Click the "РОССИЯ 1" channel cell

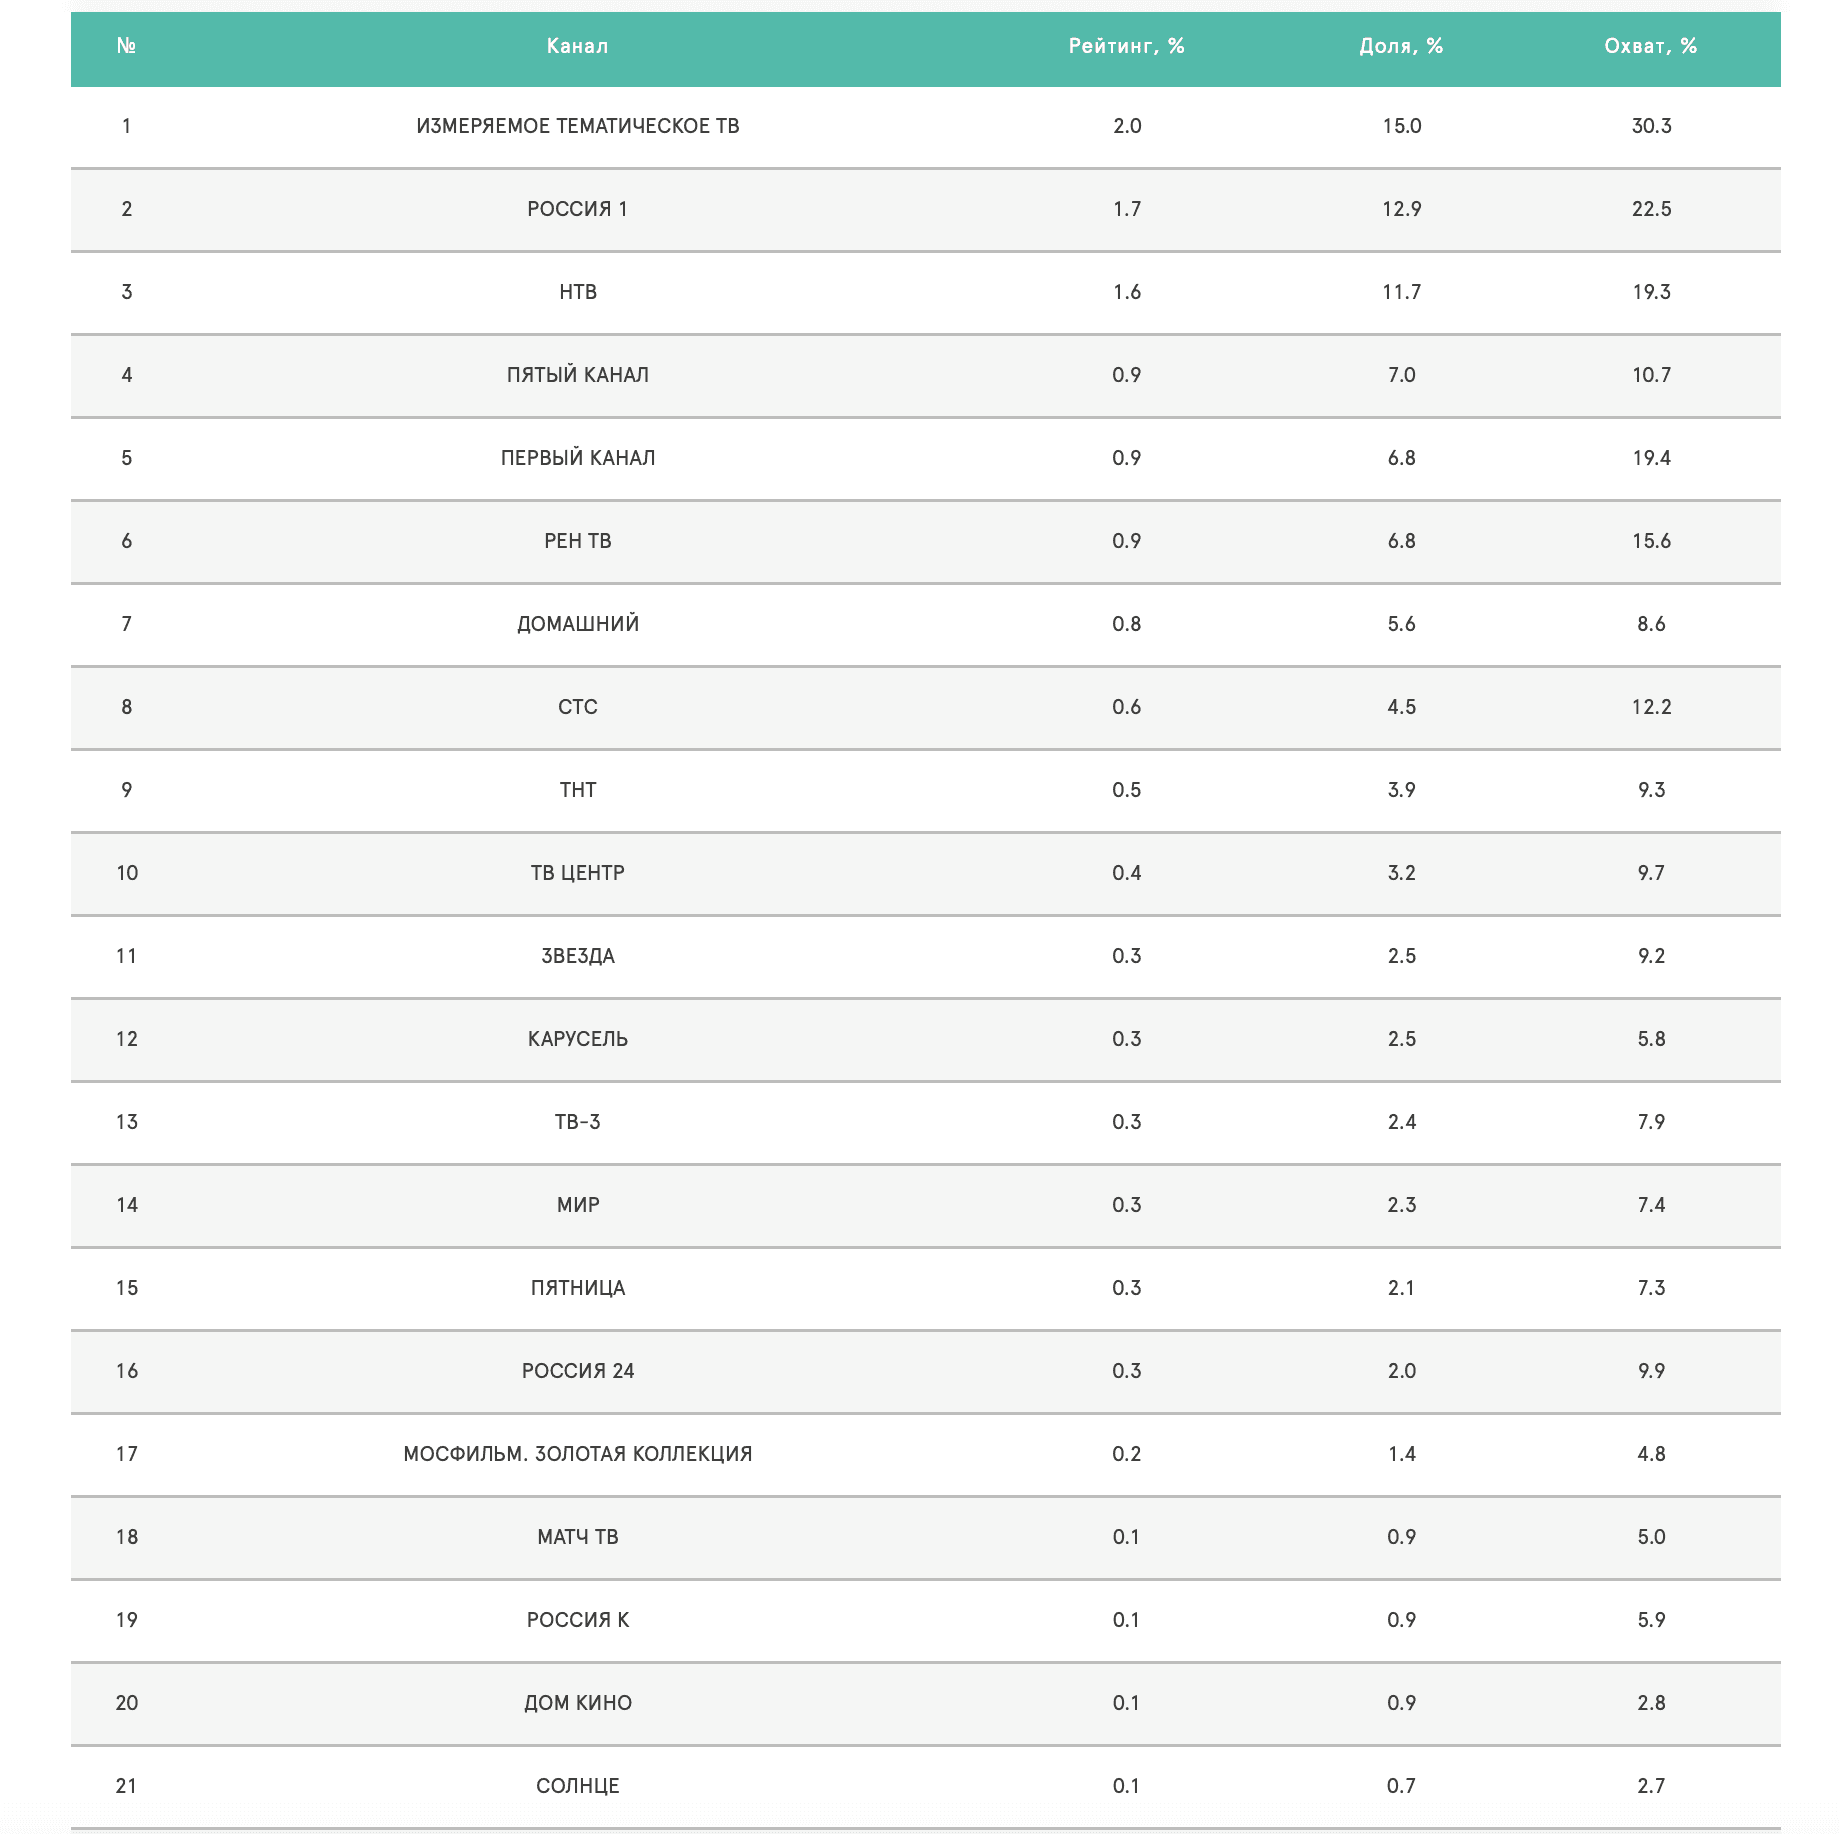(x=578, y=209)
